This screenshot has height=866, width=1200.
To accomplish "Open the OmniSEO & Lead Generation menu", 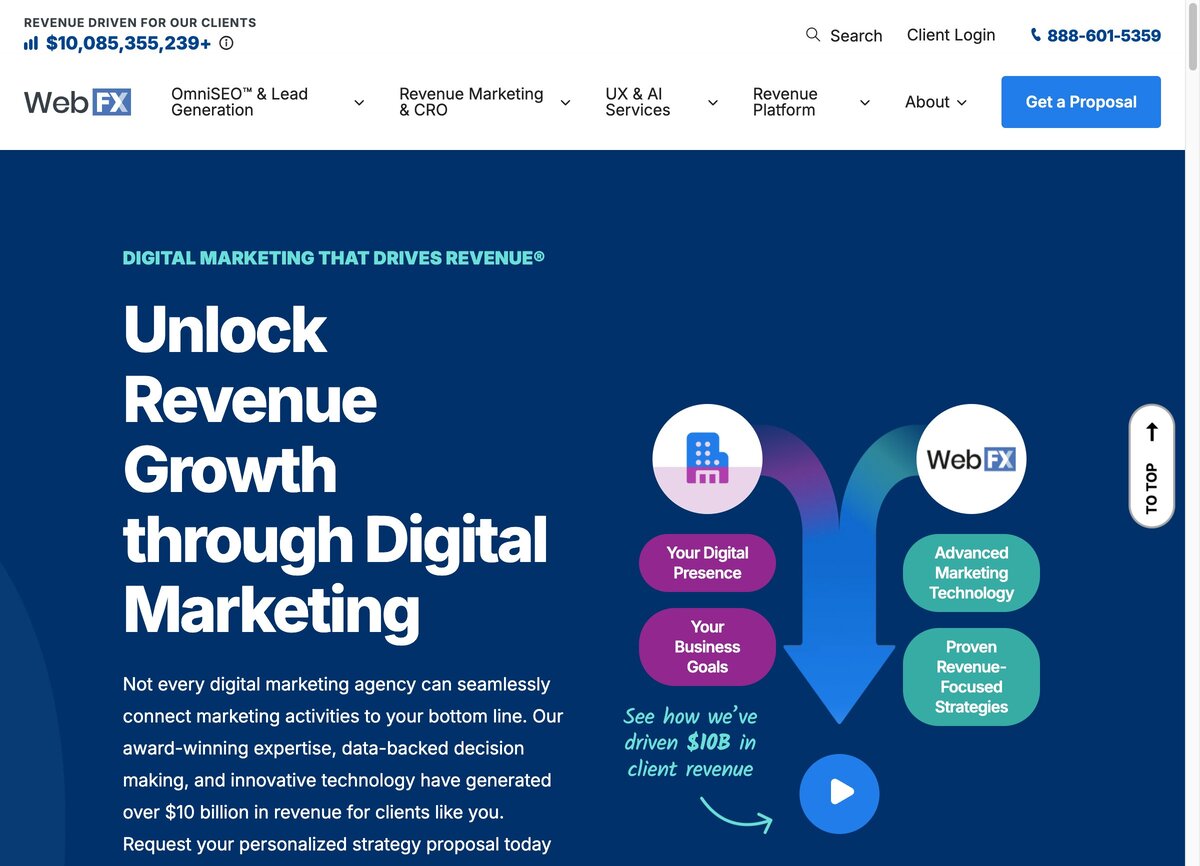I will (239, 102).
